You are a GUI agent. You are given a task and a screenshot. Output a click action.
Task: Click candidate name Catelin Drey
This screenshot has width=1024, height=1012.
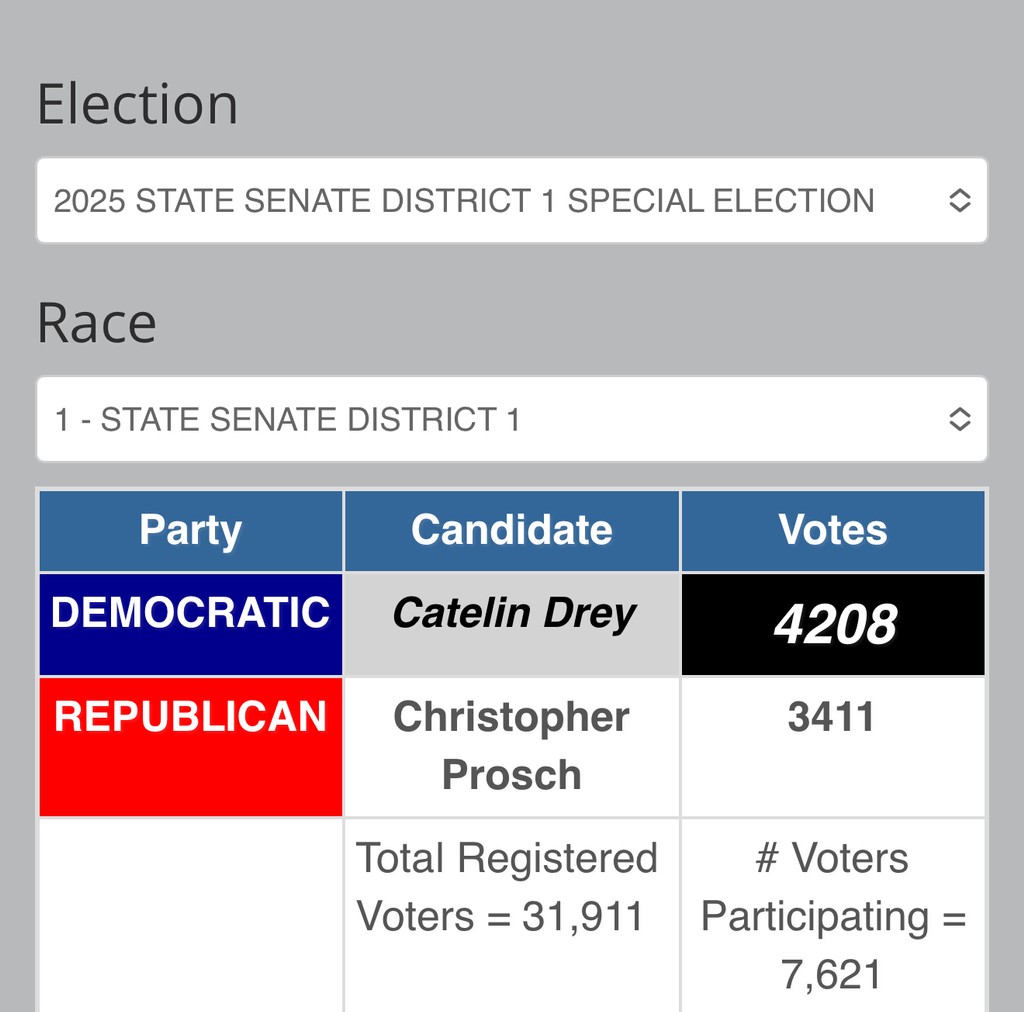514,614
